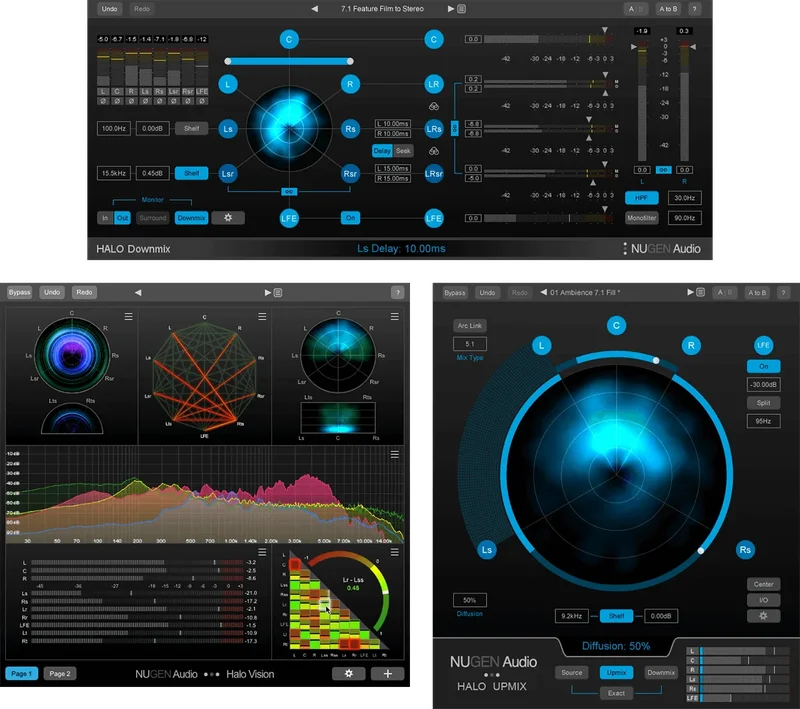Screen dimensions: 800x709
Task: Open menu of first surround scope panel
Action: 129,317
